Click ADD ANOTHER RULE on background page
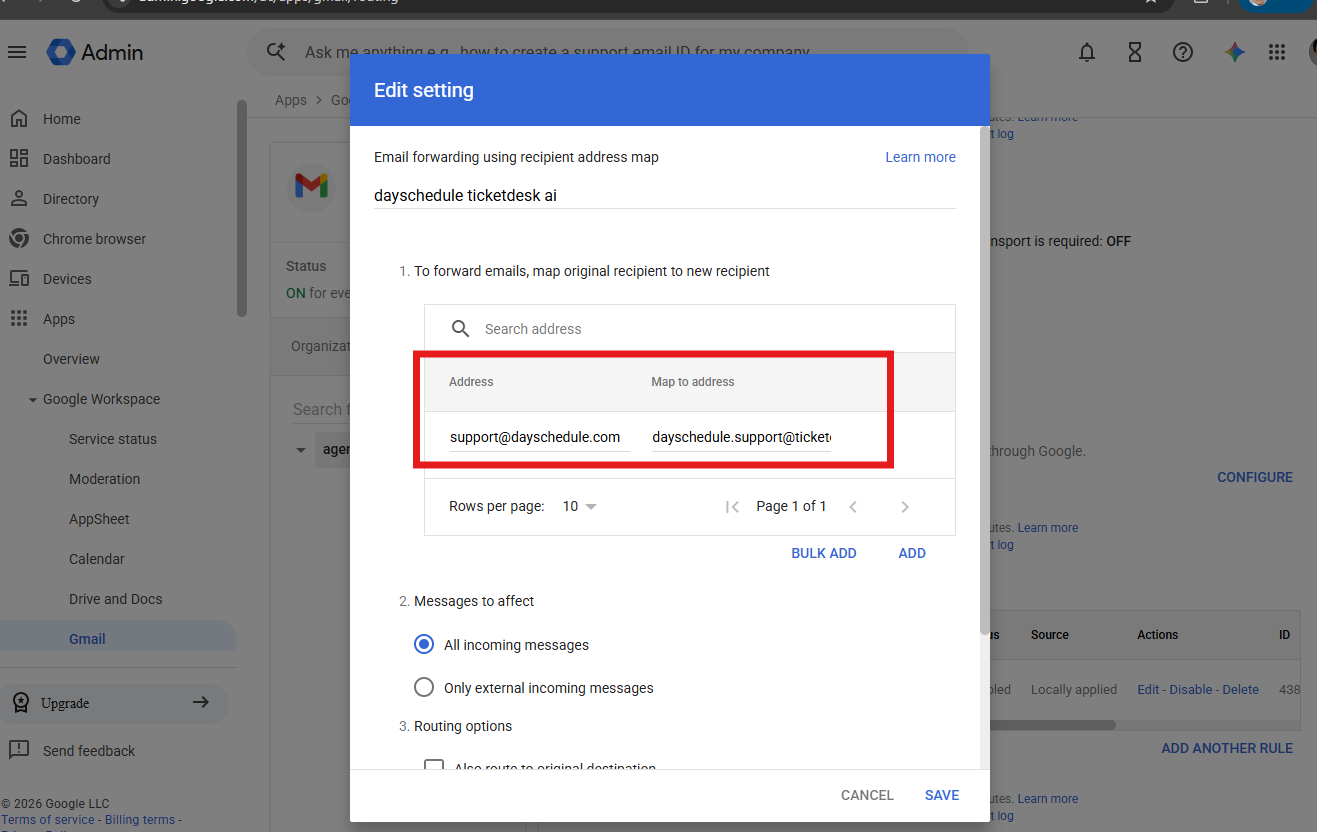 [1227, 748]
